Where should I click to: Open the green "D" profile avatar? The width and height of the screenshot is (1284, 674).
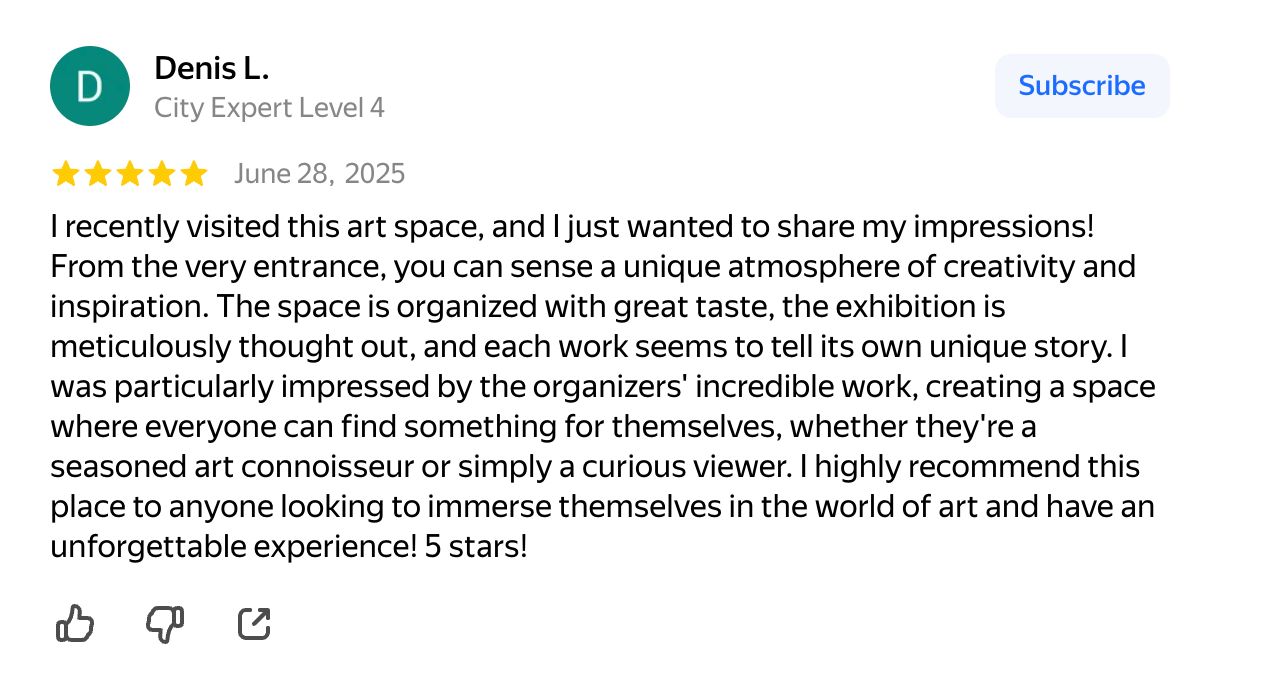pos(90,86)
